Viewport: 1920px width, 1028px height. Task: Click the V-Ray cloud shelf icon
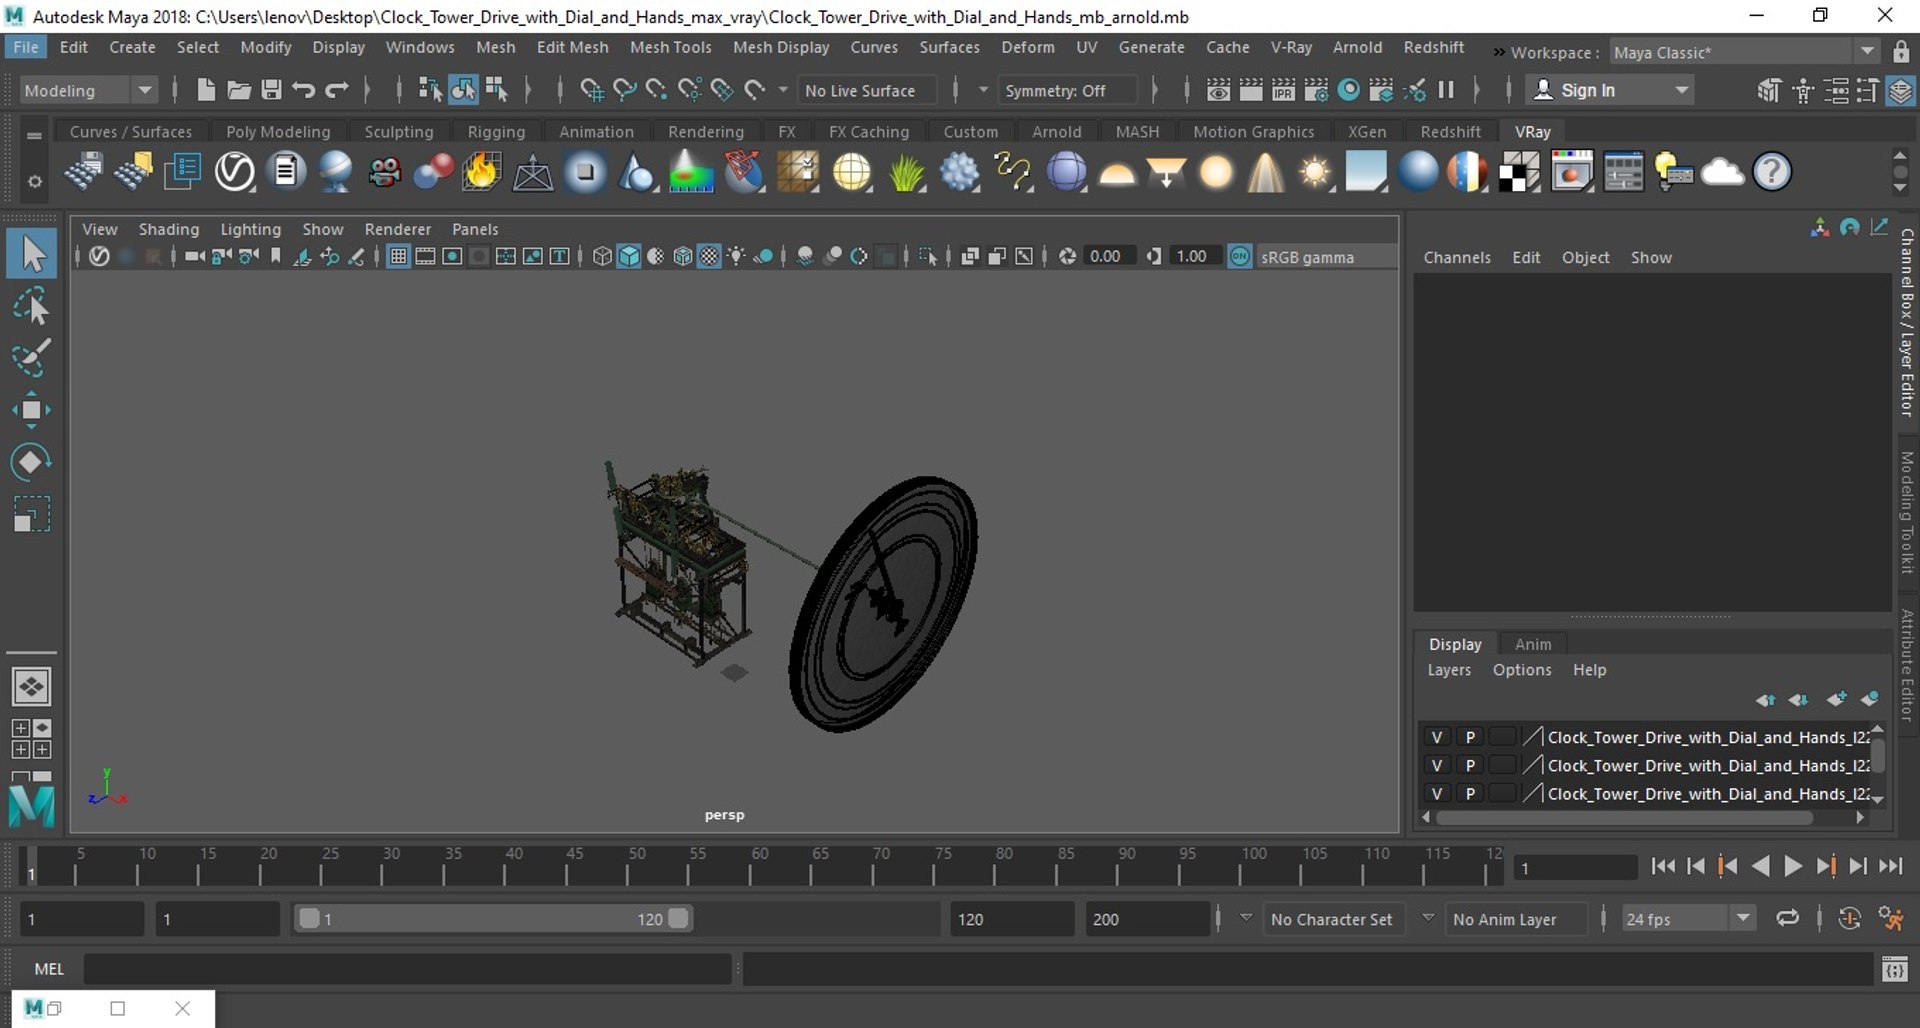coord(1722,172)
